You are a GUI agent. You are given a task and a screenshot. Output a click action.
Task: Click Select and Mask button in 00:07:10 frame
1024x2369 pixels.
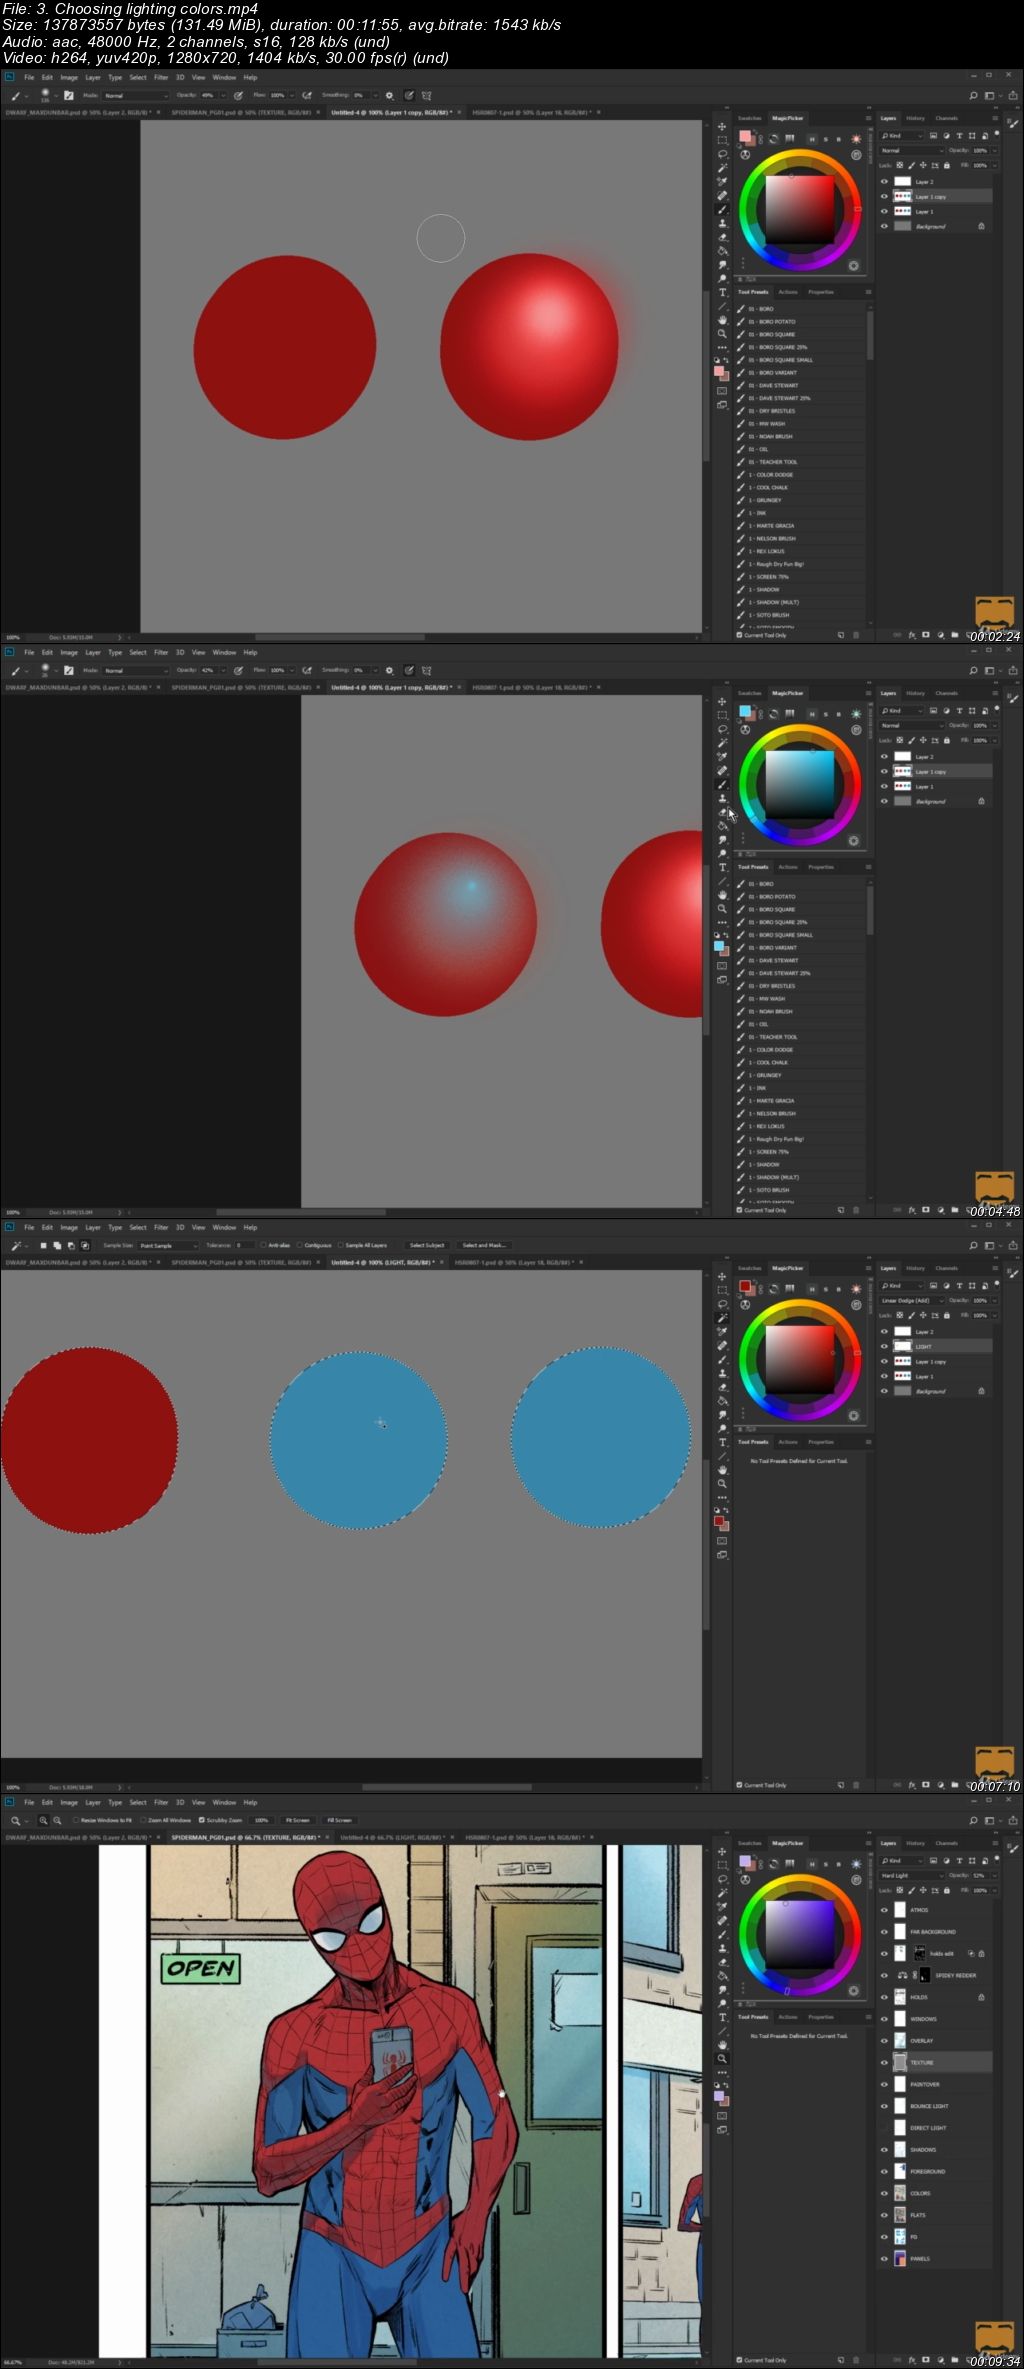click(484, 1245)
